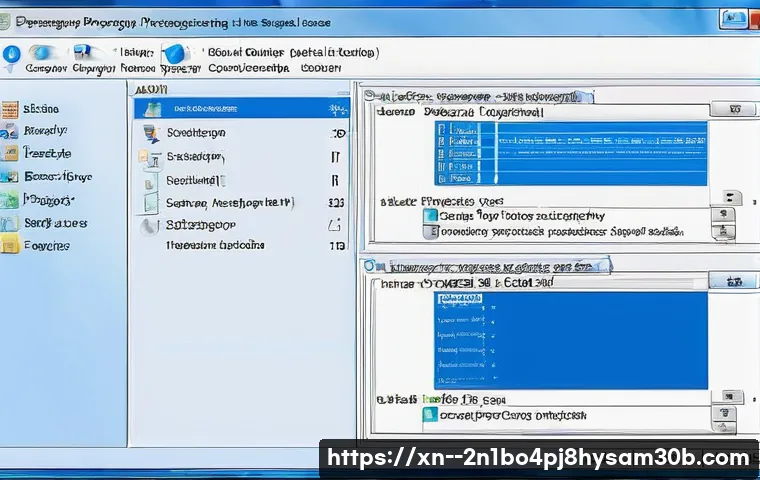Select the last middle-list row, value 113
Screen dimensions: 760x480
coord(241,245)
